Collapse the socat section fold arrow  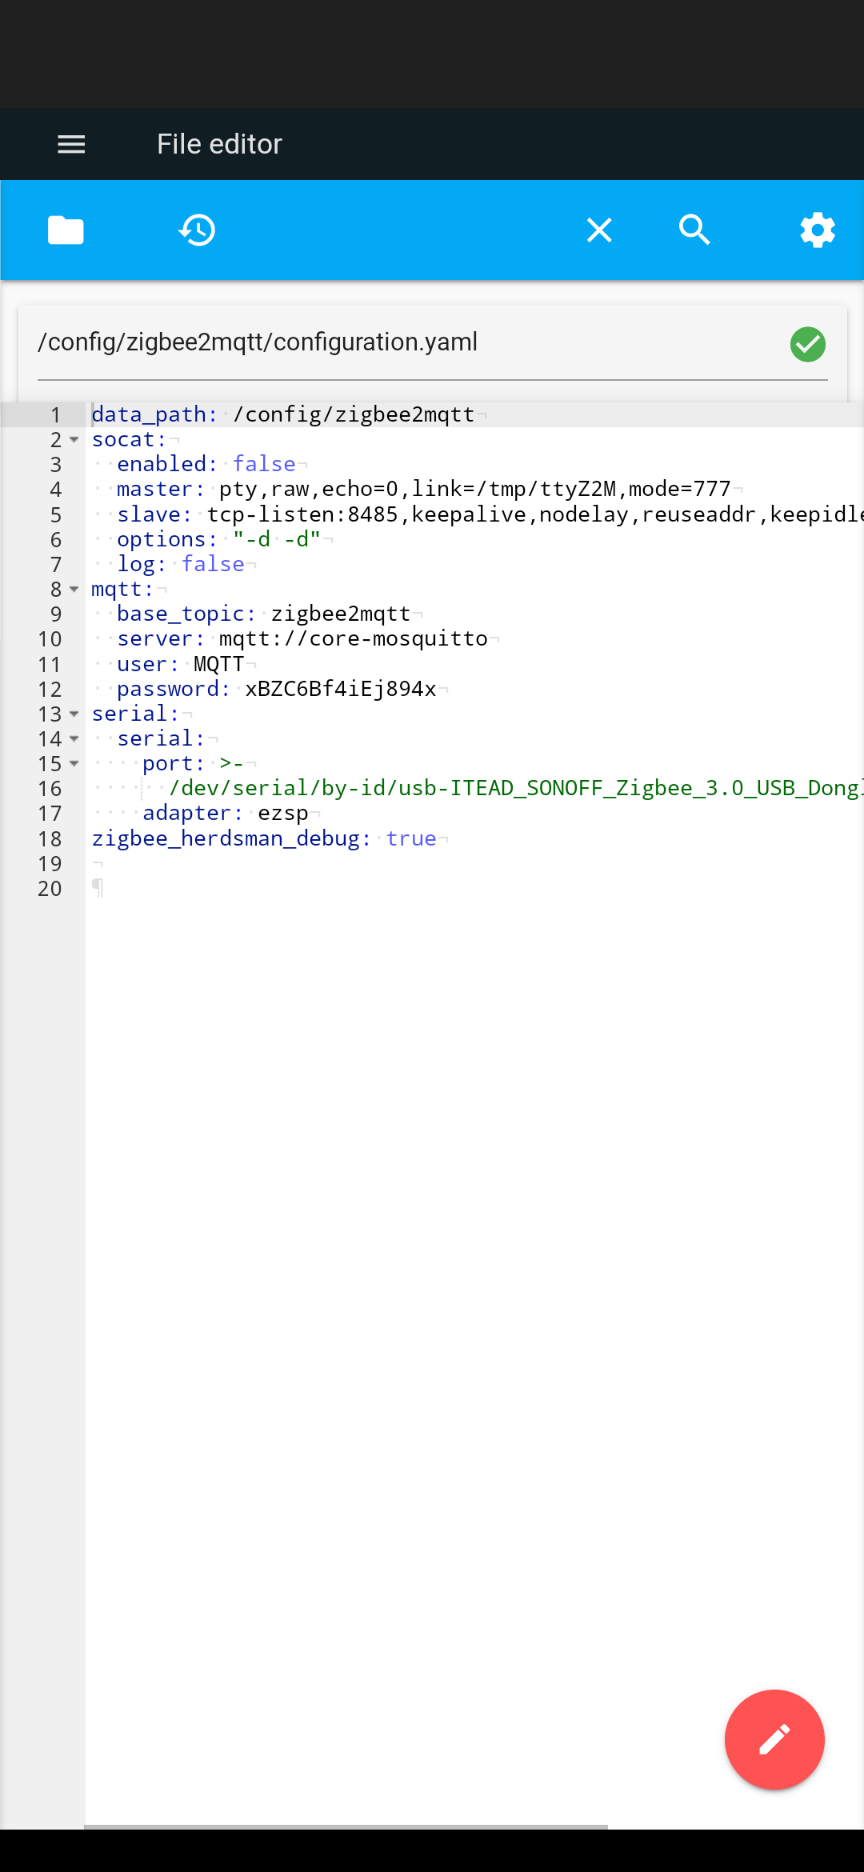point(74,440)
